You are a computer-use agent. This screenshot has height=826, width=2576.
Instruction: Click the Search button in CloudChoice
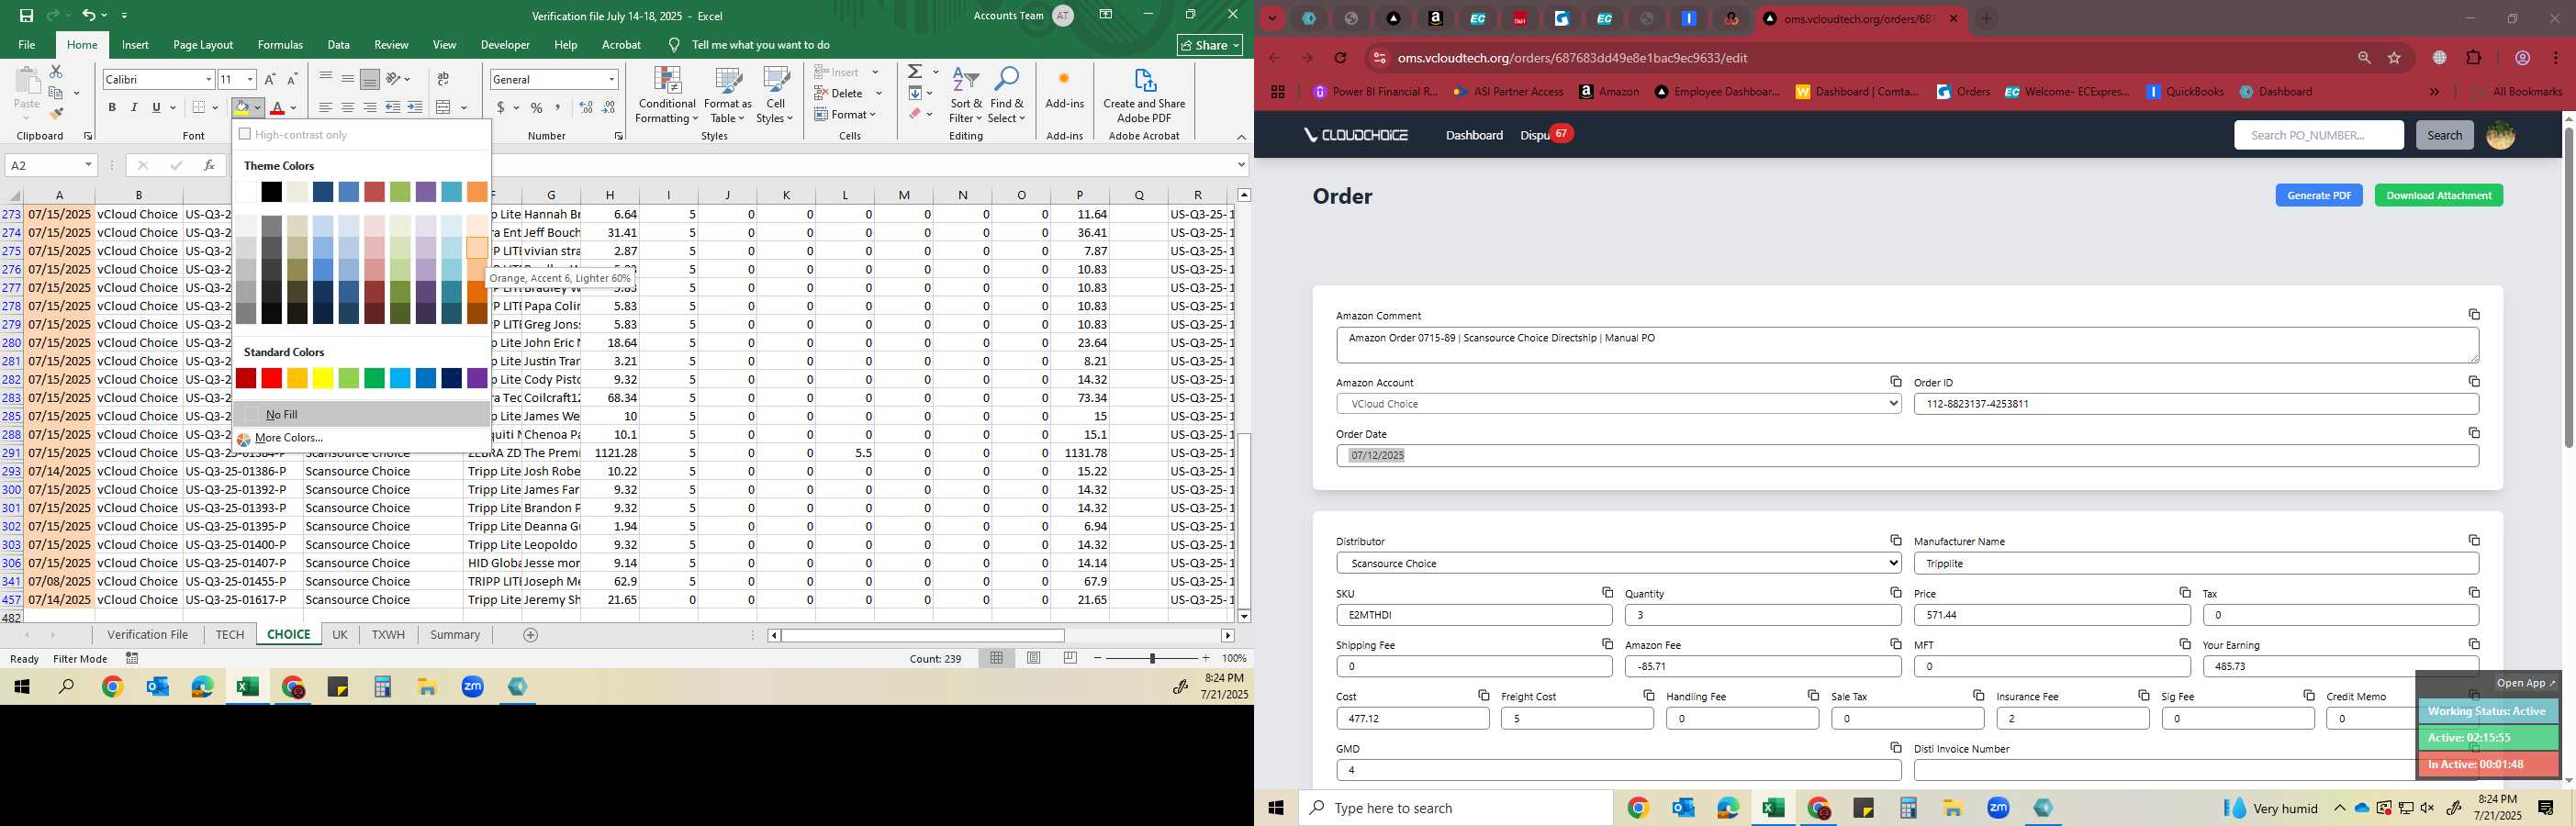(2444, 135)
